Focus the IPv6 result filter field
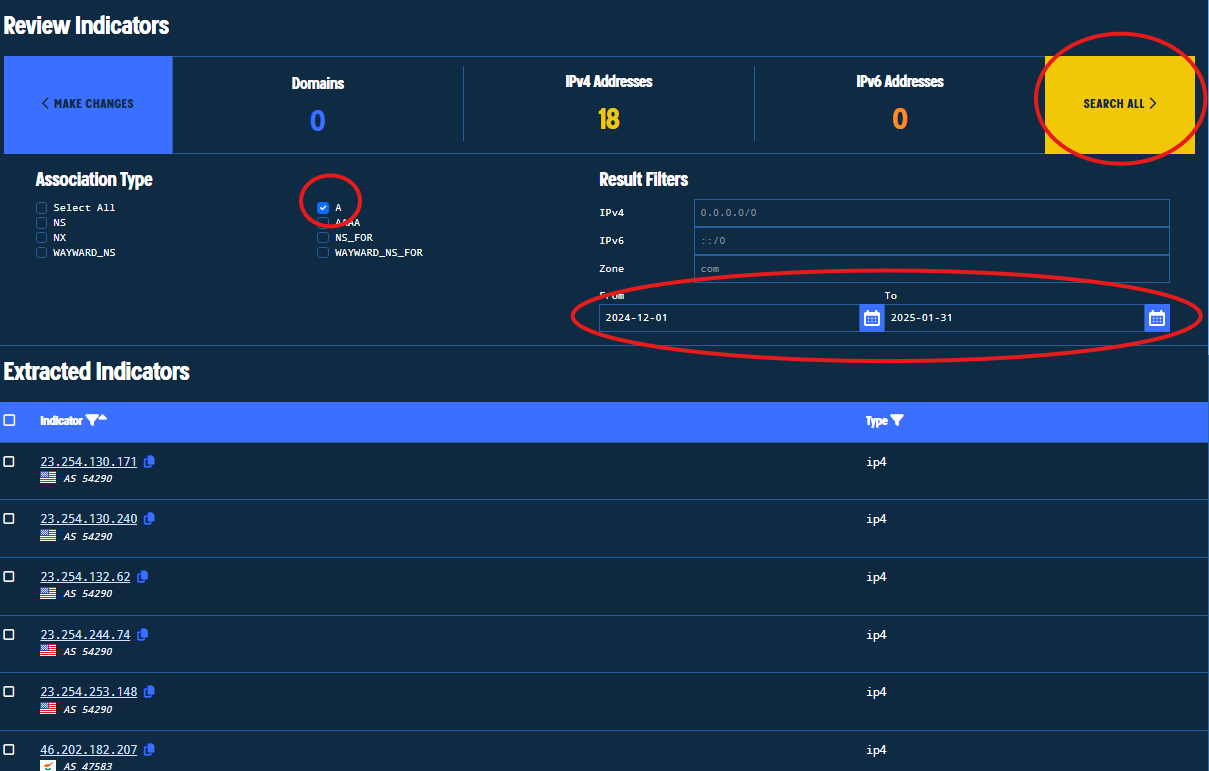 [931, 241]
